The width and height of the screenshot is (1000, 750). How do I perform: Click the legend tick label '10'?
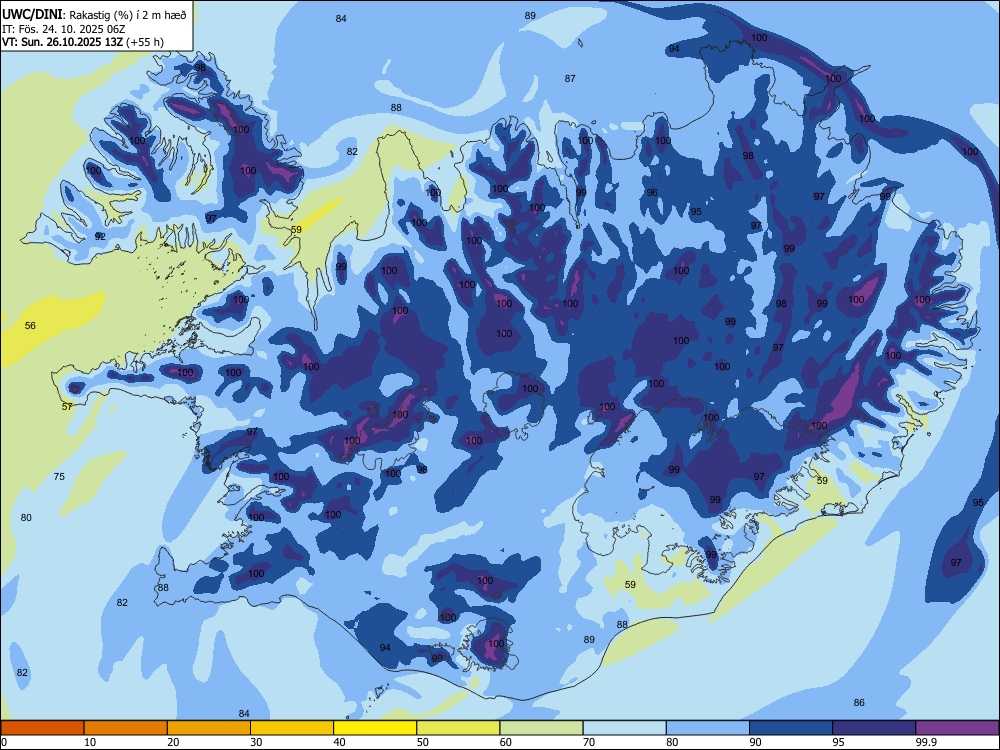point(90,742)
